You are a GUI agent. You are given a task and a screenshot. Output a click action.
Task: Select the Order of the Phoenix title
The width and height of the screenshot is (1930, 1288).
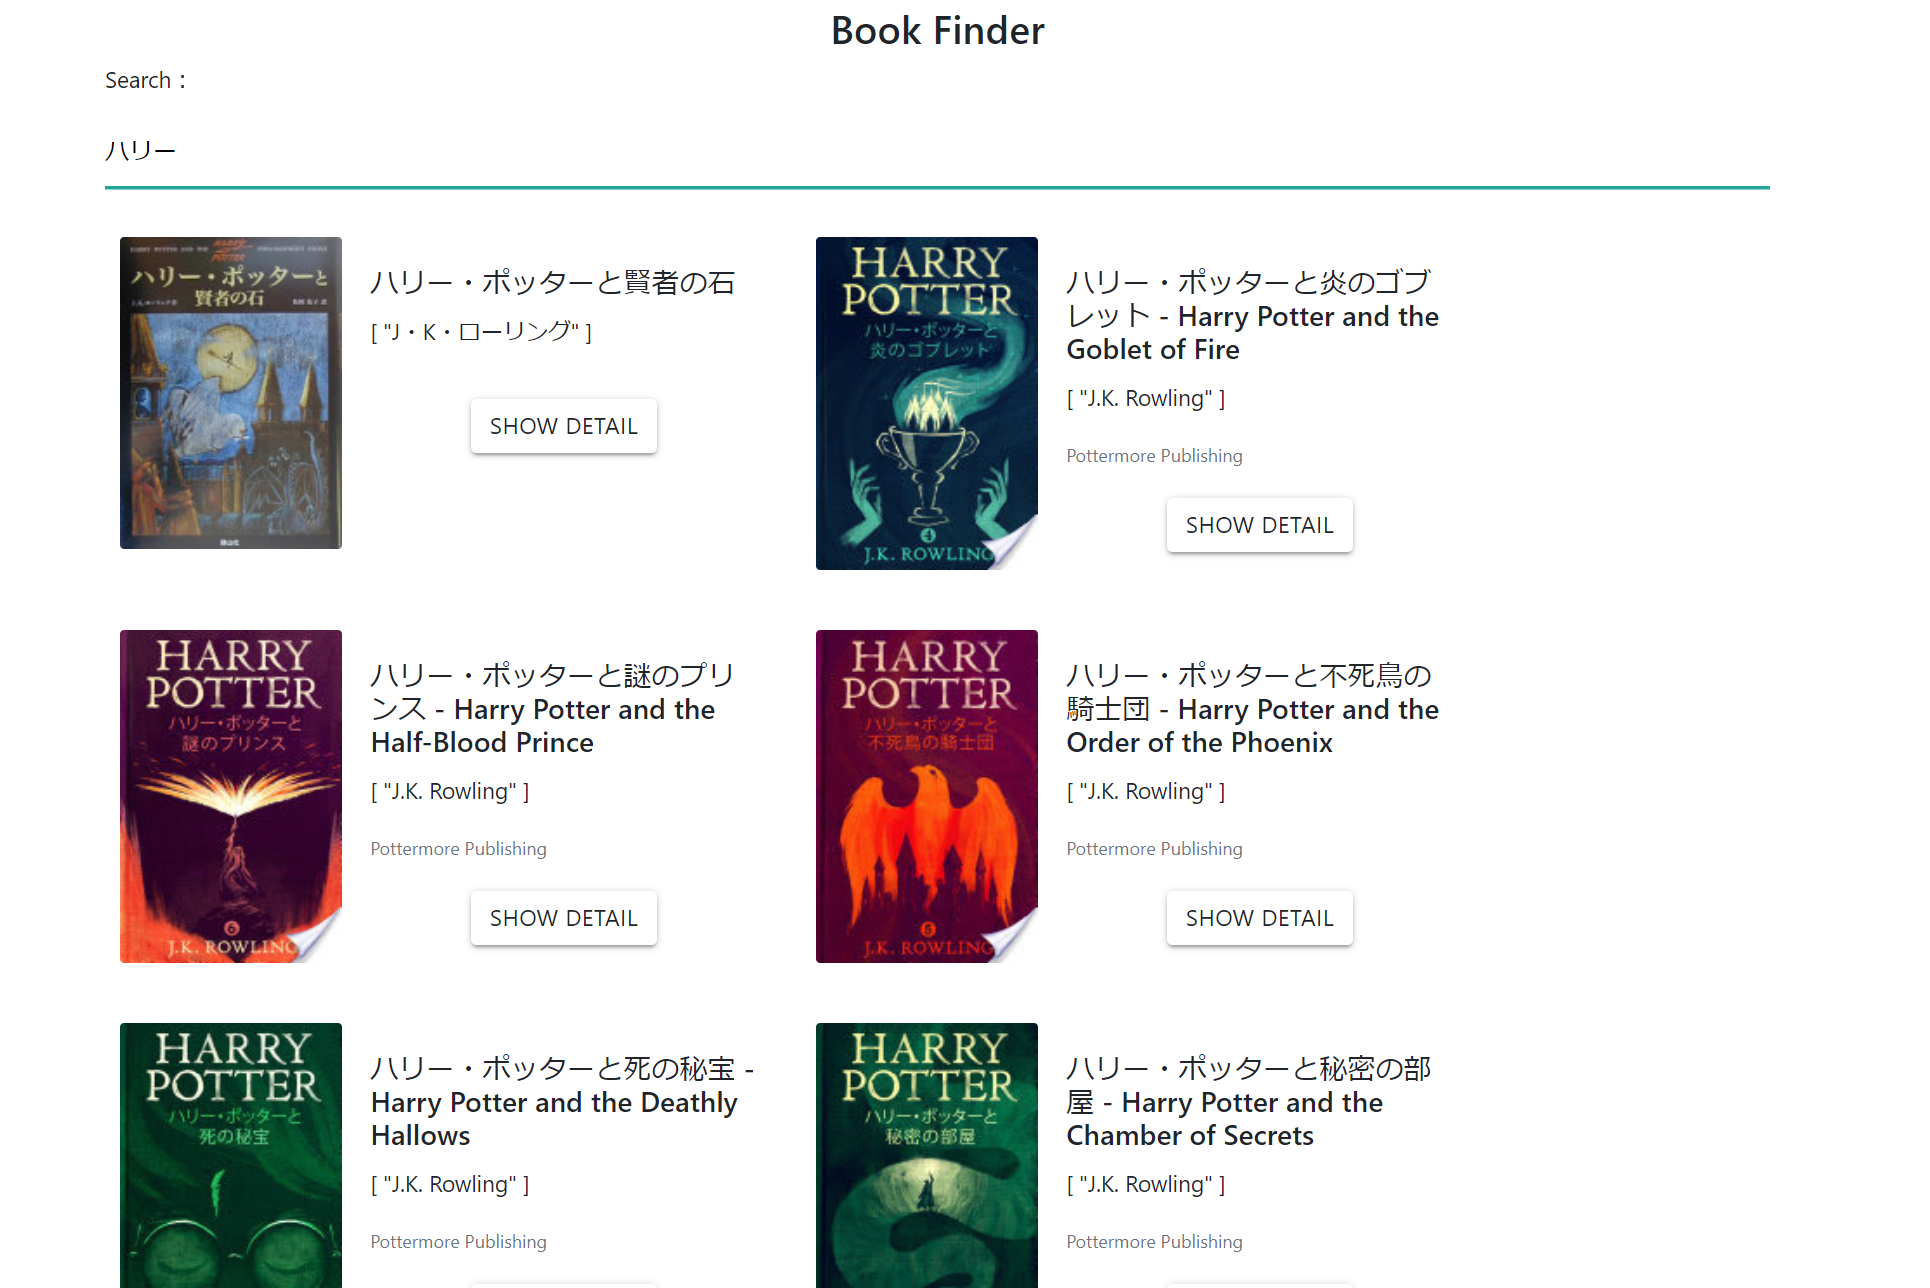[1253, 709]
